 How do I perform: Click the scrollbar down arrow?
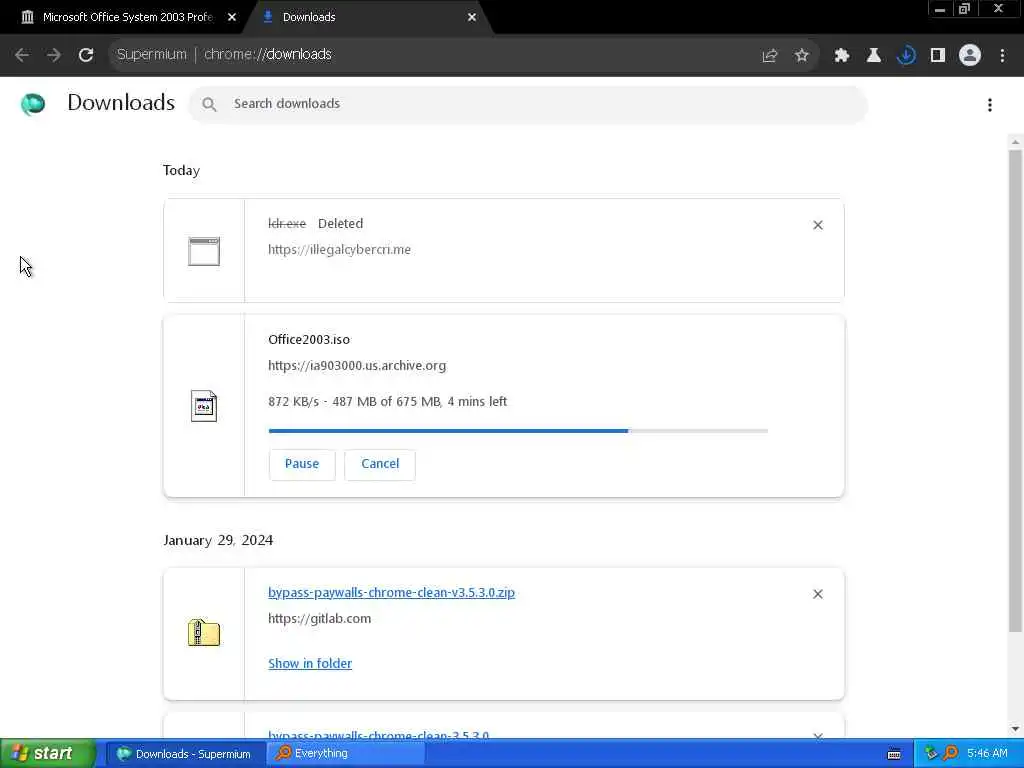point(1015,729)
